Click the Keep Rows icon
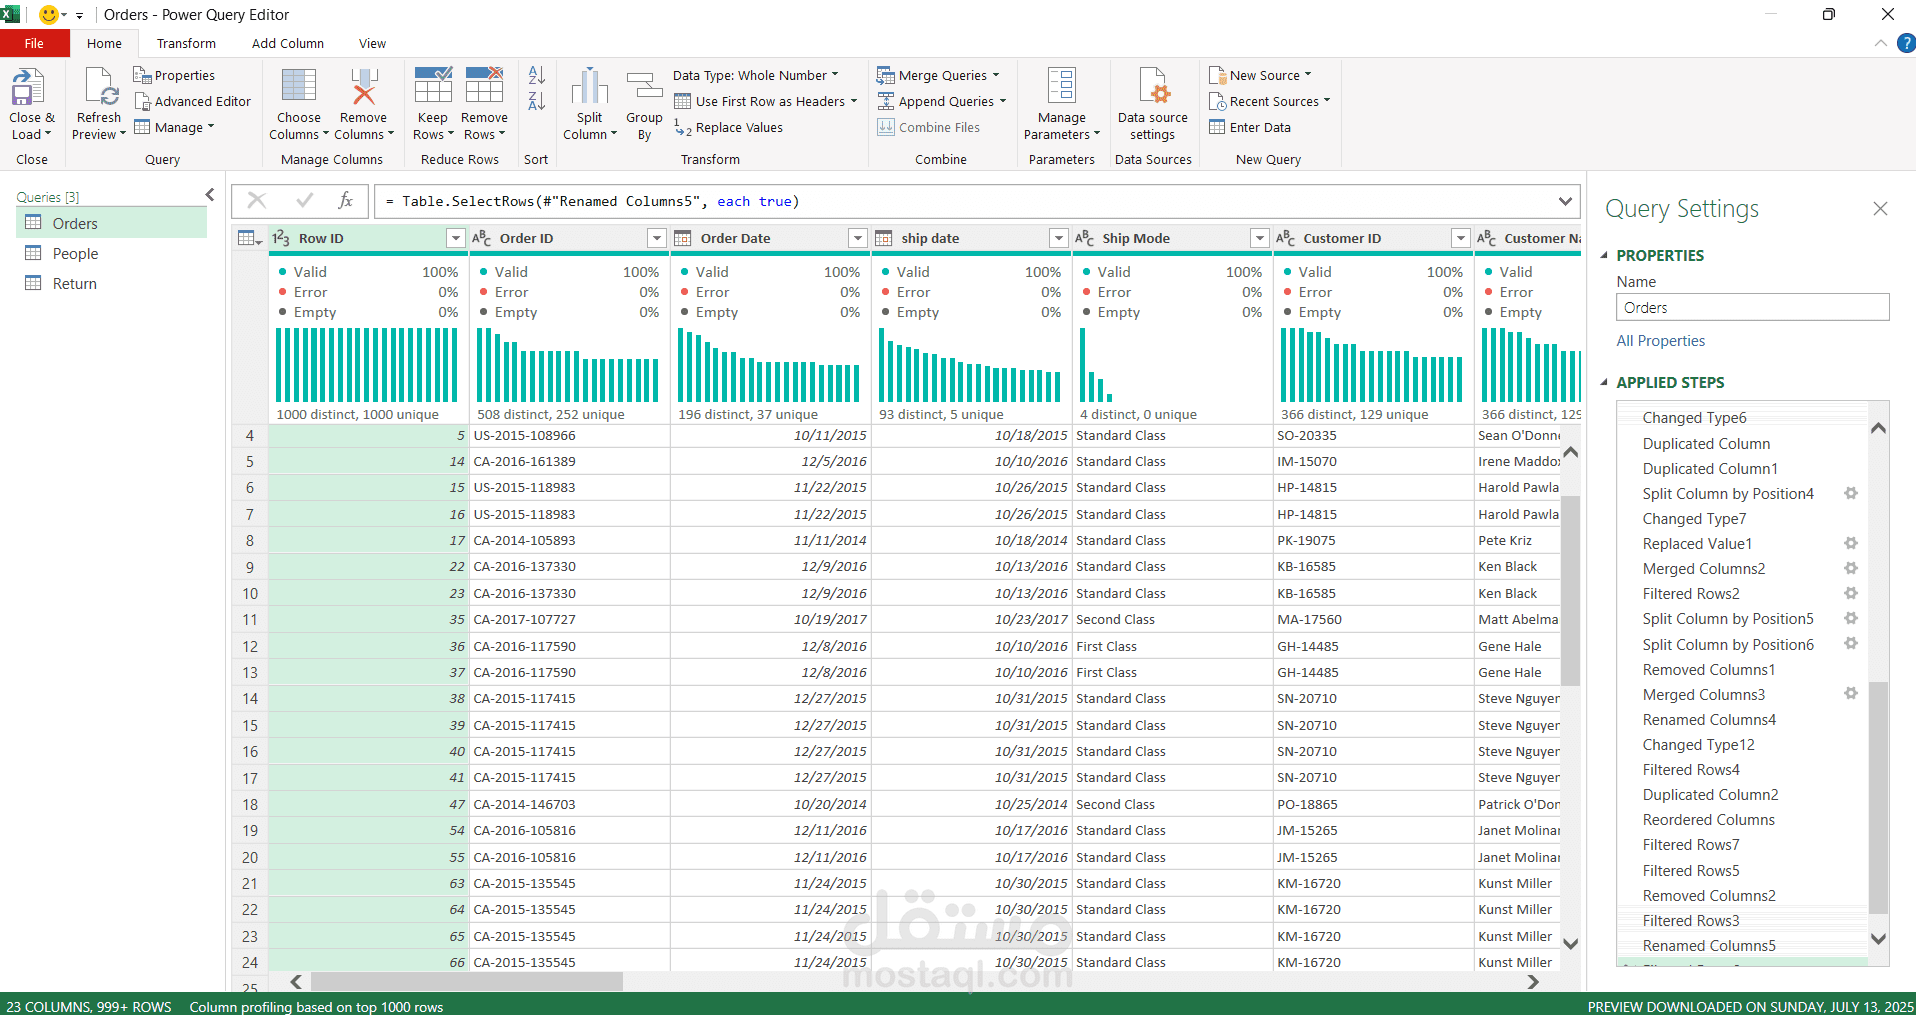The height and width of the screenshot is (1015, 1916). pyautogui.click(x=433, y=86)
